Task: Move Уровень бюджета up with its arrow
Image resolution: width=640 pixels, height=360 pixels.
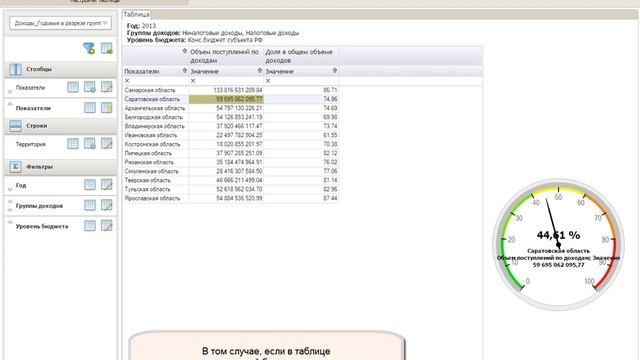Action: coord(10,222)
